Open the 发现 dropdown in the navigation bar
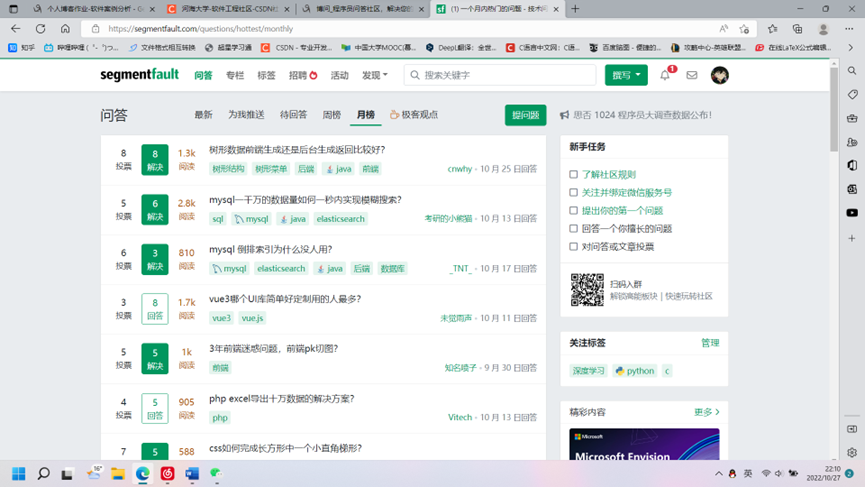865x487 pixels. [x=374, y=75]
